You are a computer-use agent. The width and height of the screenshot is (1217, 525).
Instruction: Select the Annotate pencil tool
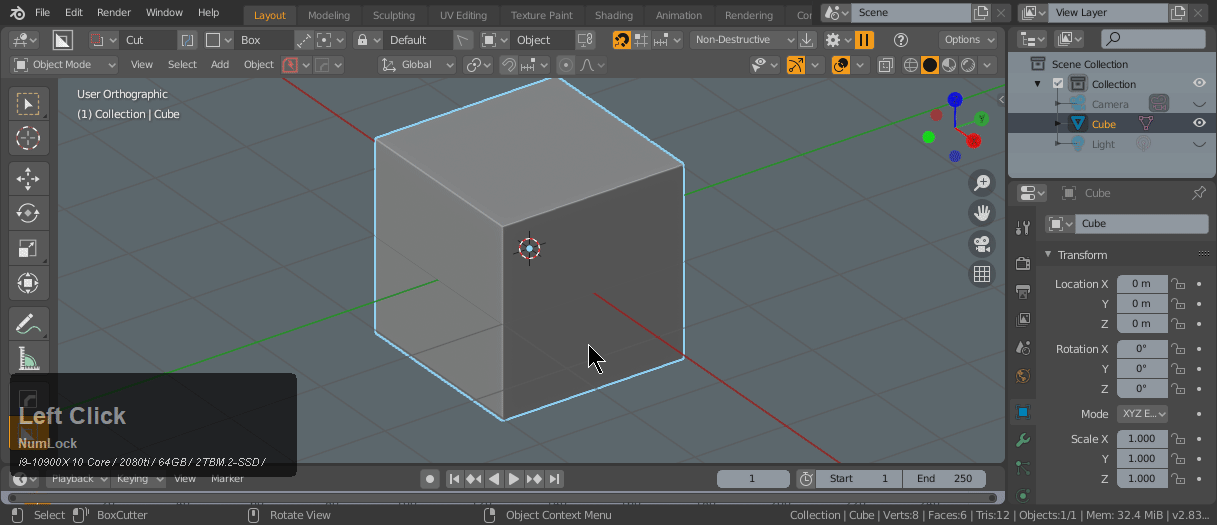28,324
